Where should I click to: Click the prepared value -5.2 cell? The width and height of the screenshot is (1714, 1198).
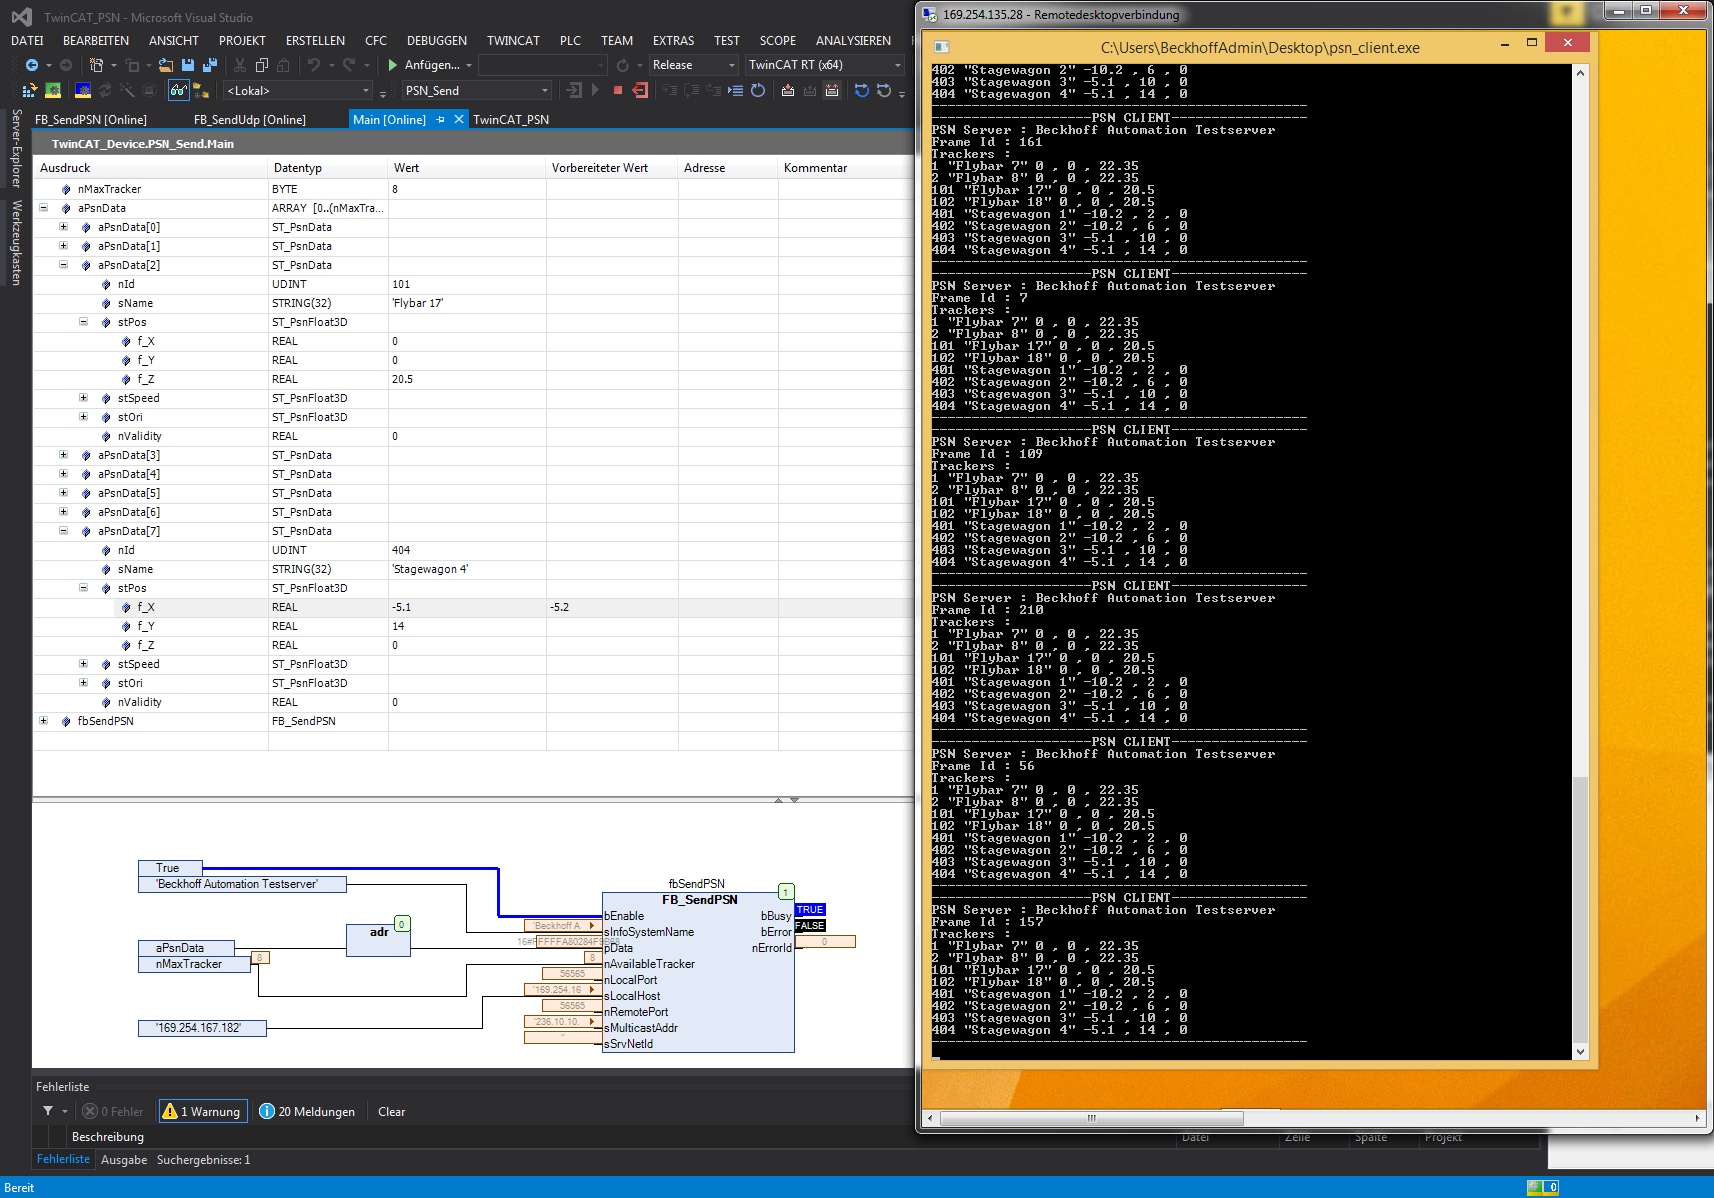click(x=612, y=607)
